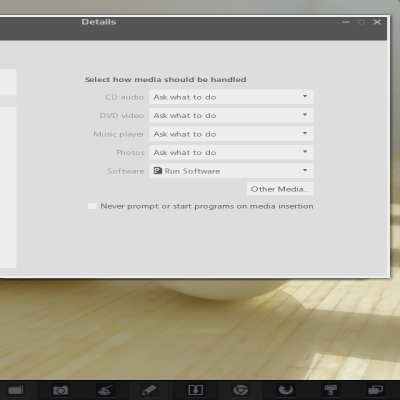The height and width of the screenshot is (400, 400).
Task: Click the file manager icon in taskbar
Action: click(x=15, y=390)
